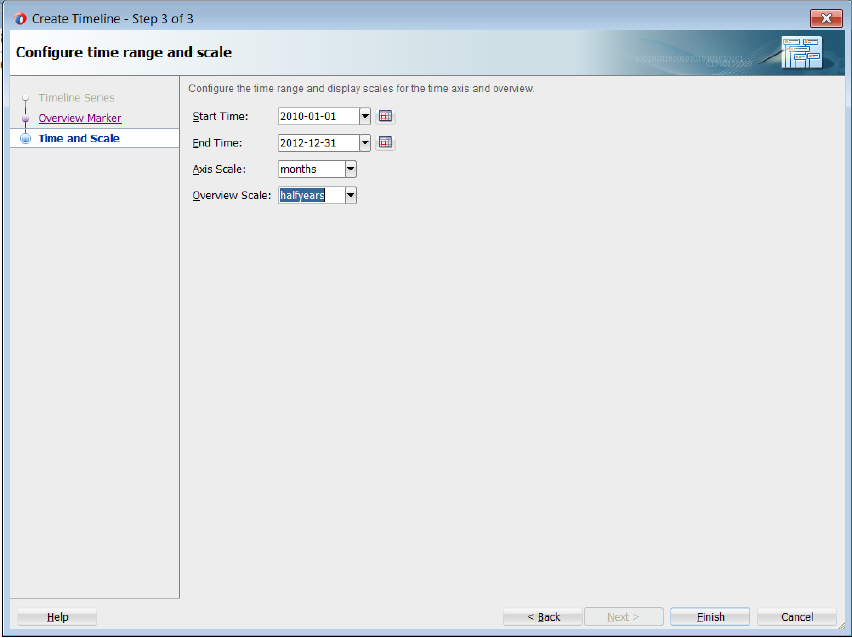Click the Help button
This screenshot has height=638, width=852.
click(x=57, y=617)
